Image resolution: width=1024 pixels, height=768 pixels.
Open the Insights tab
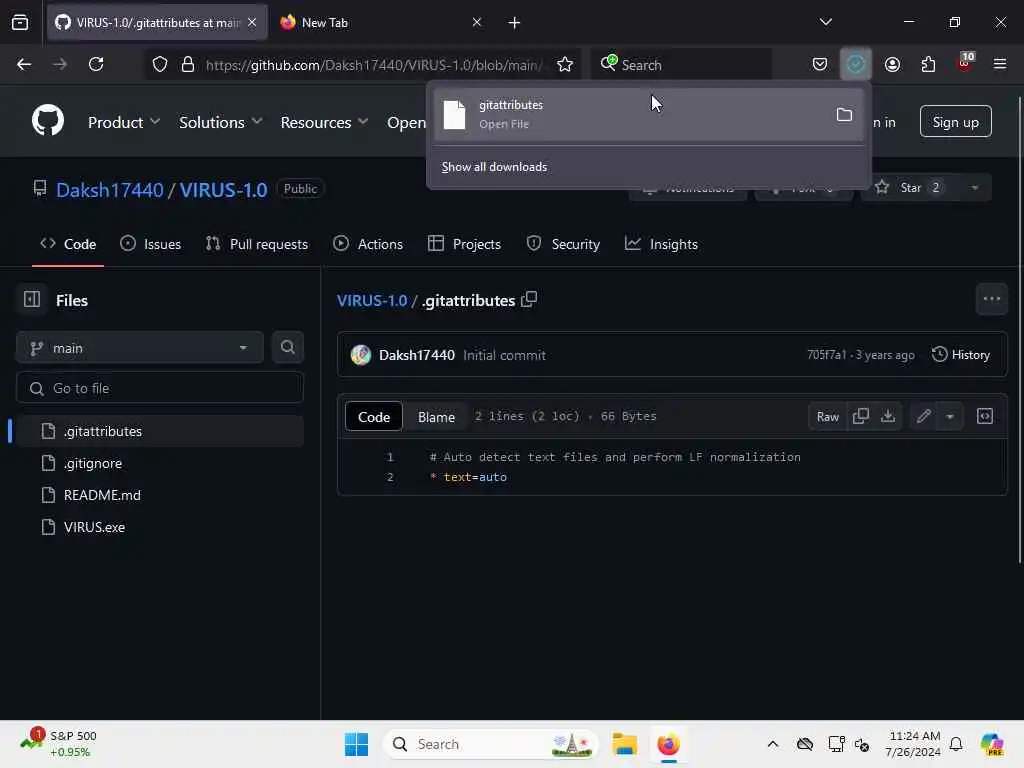coord(661,244)
